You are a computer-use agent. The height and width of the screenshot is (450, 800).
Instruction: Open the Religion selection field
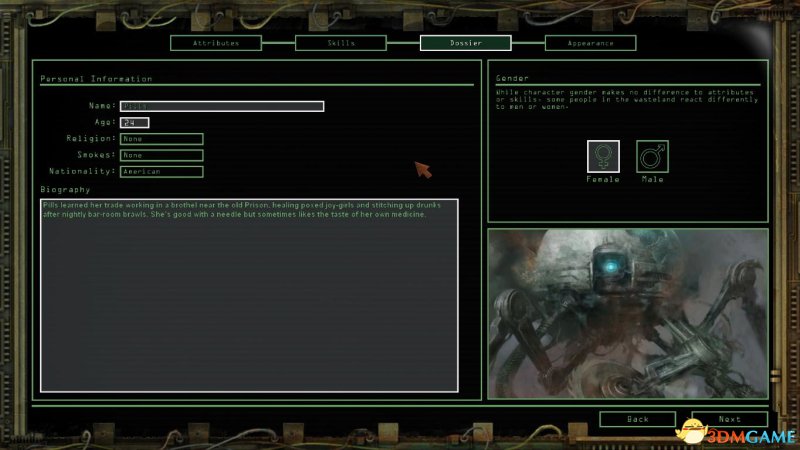coord(161,139)
